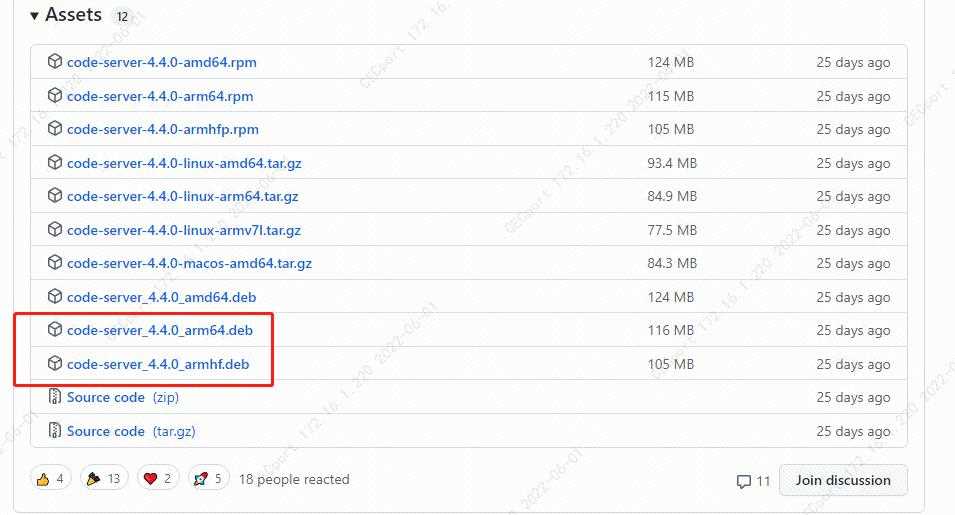This screenshot has height=515, width=955.
Task: Click the 93.4 MB file size
Action: click(672, 163)
